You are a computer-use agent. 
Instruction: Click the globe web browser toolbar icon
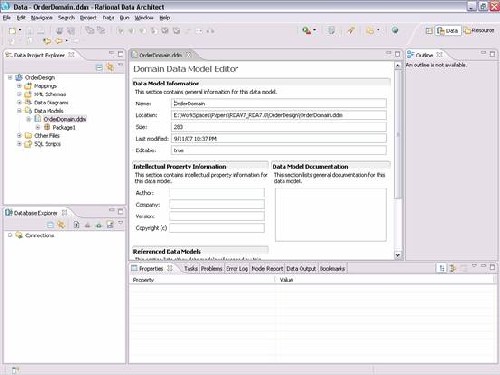coord(395,30)
